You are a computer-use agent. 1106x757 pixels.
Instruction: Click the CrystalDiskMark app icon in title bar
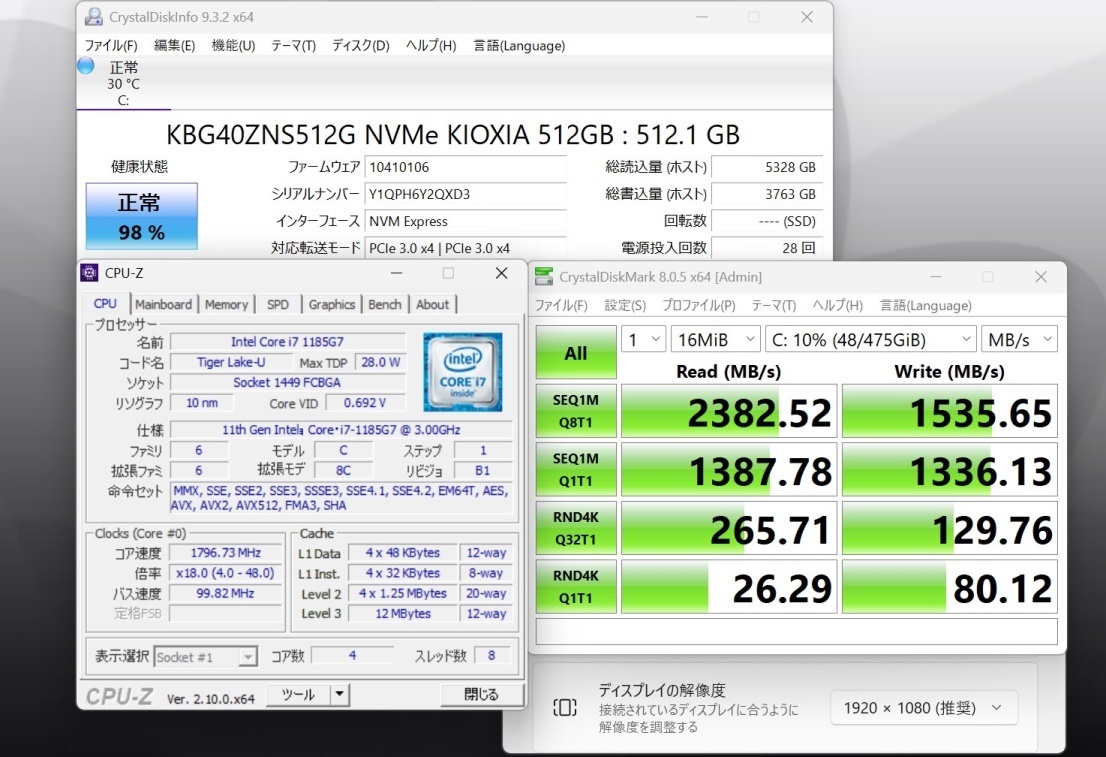click(544, 277)
